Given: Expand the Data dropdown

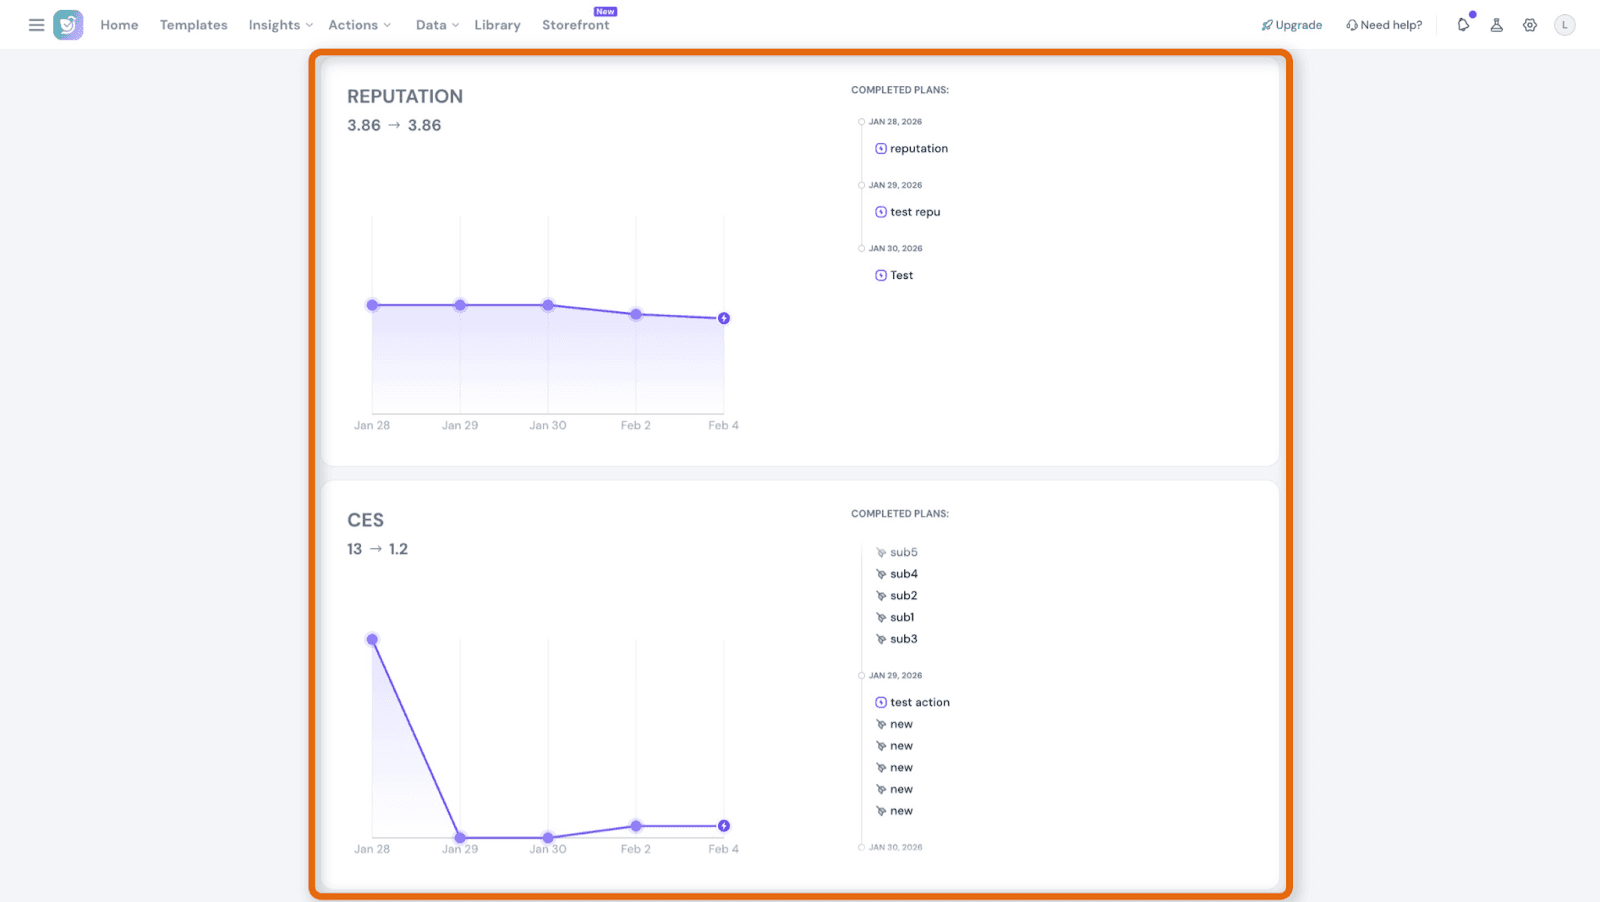Looking at the screenshot, I should tap(437, 25).
